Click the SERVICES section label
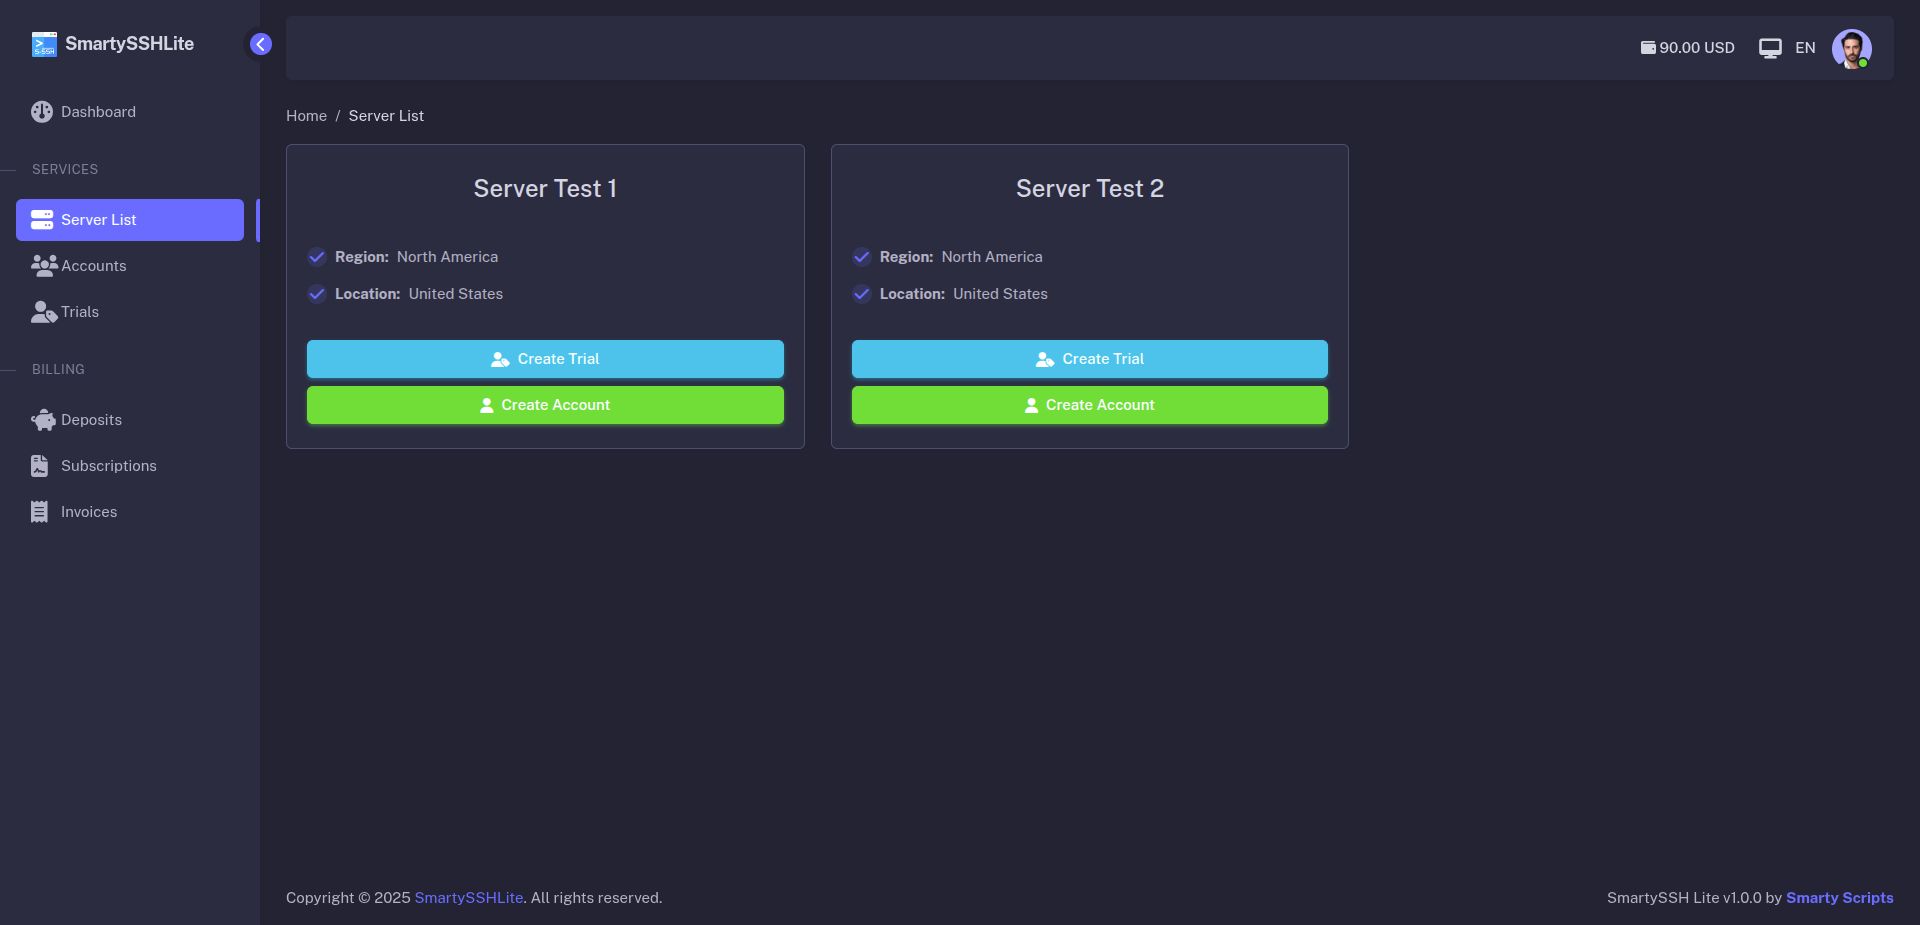Screen dimensions: 1920x925 pos(65,170)
